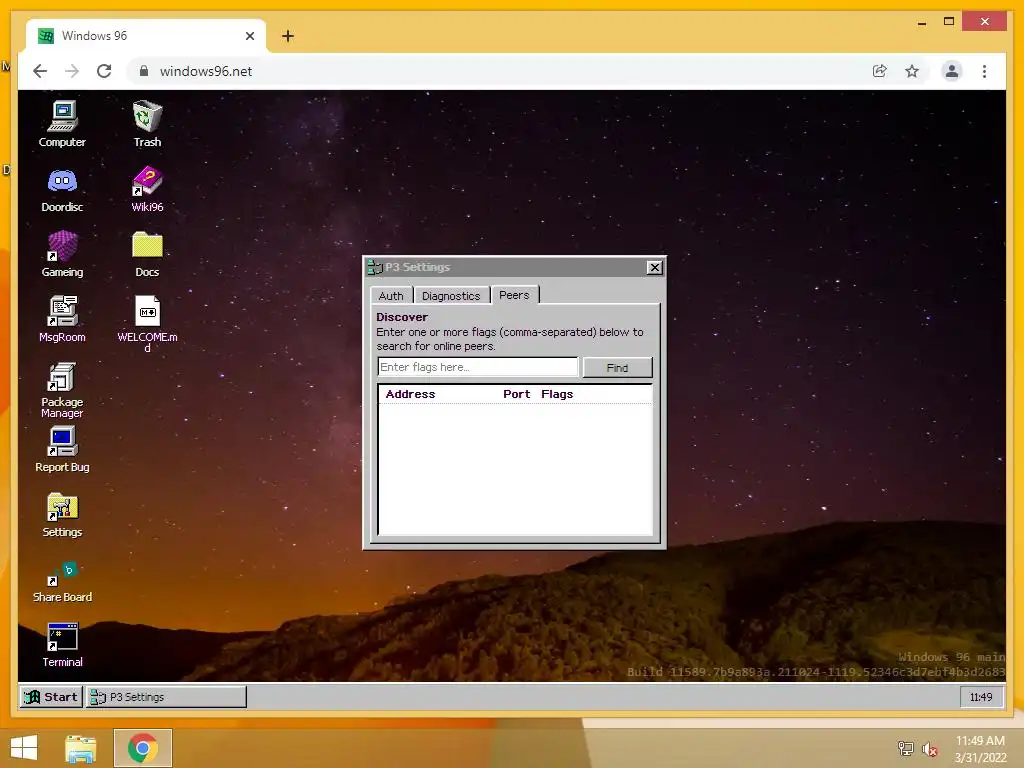Click the P3 Settings title bar icon
This screenshot has width=1024, height=768.
coord(375,267)
